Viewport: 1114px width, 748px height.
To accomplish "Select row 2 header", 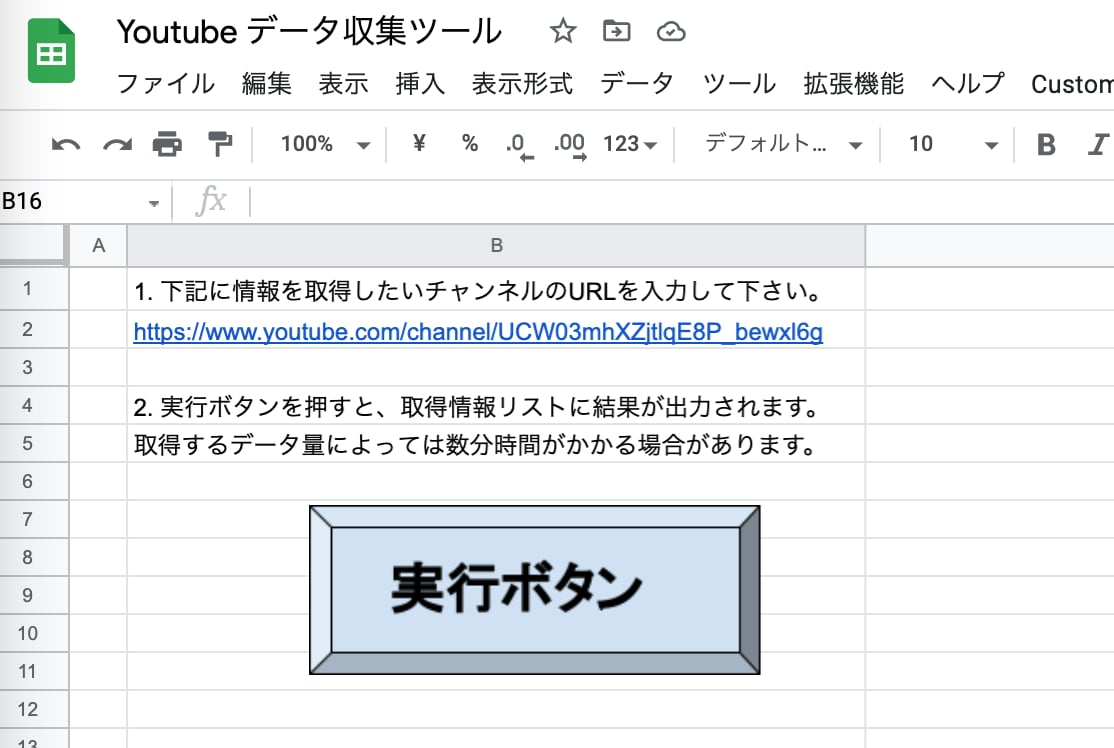I will pyautogui.click(x=33, y=329).
